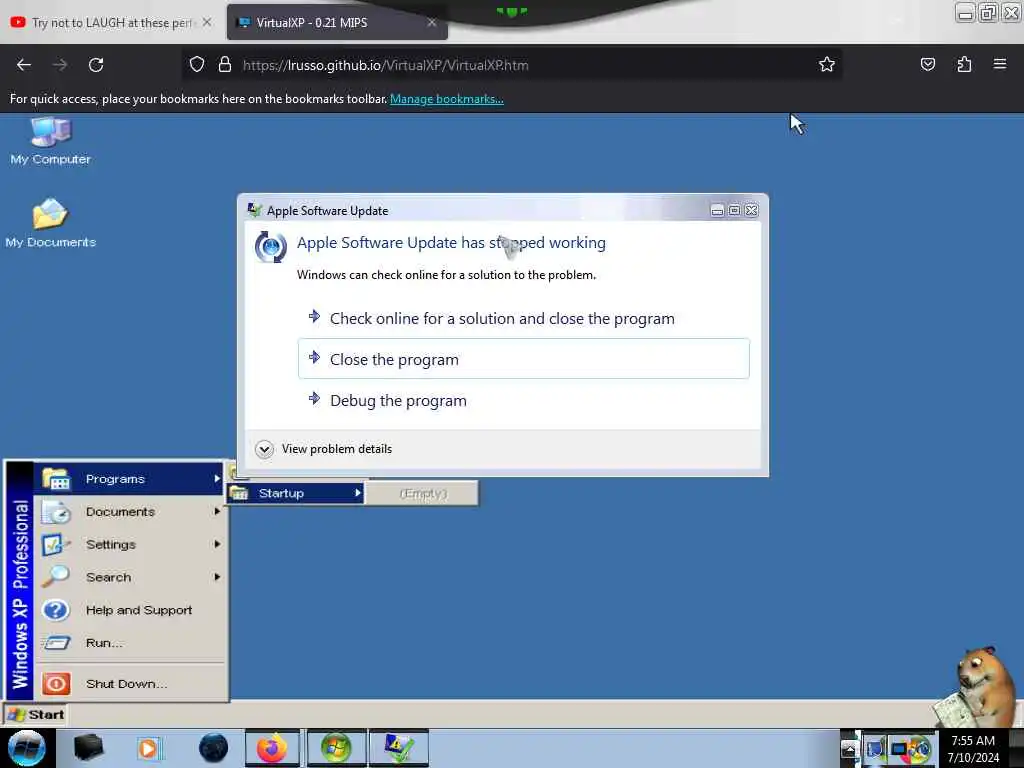
Task: Click the Settings control panel icon
Action: click(55, 545)
